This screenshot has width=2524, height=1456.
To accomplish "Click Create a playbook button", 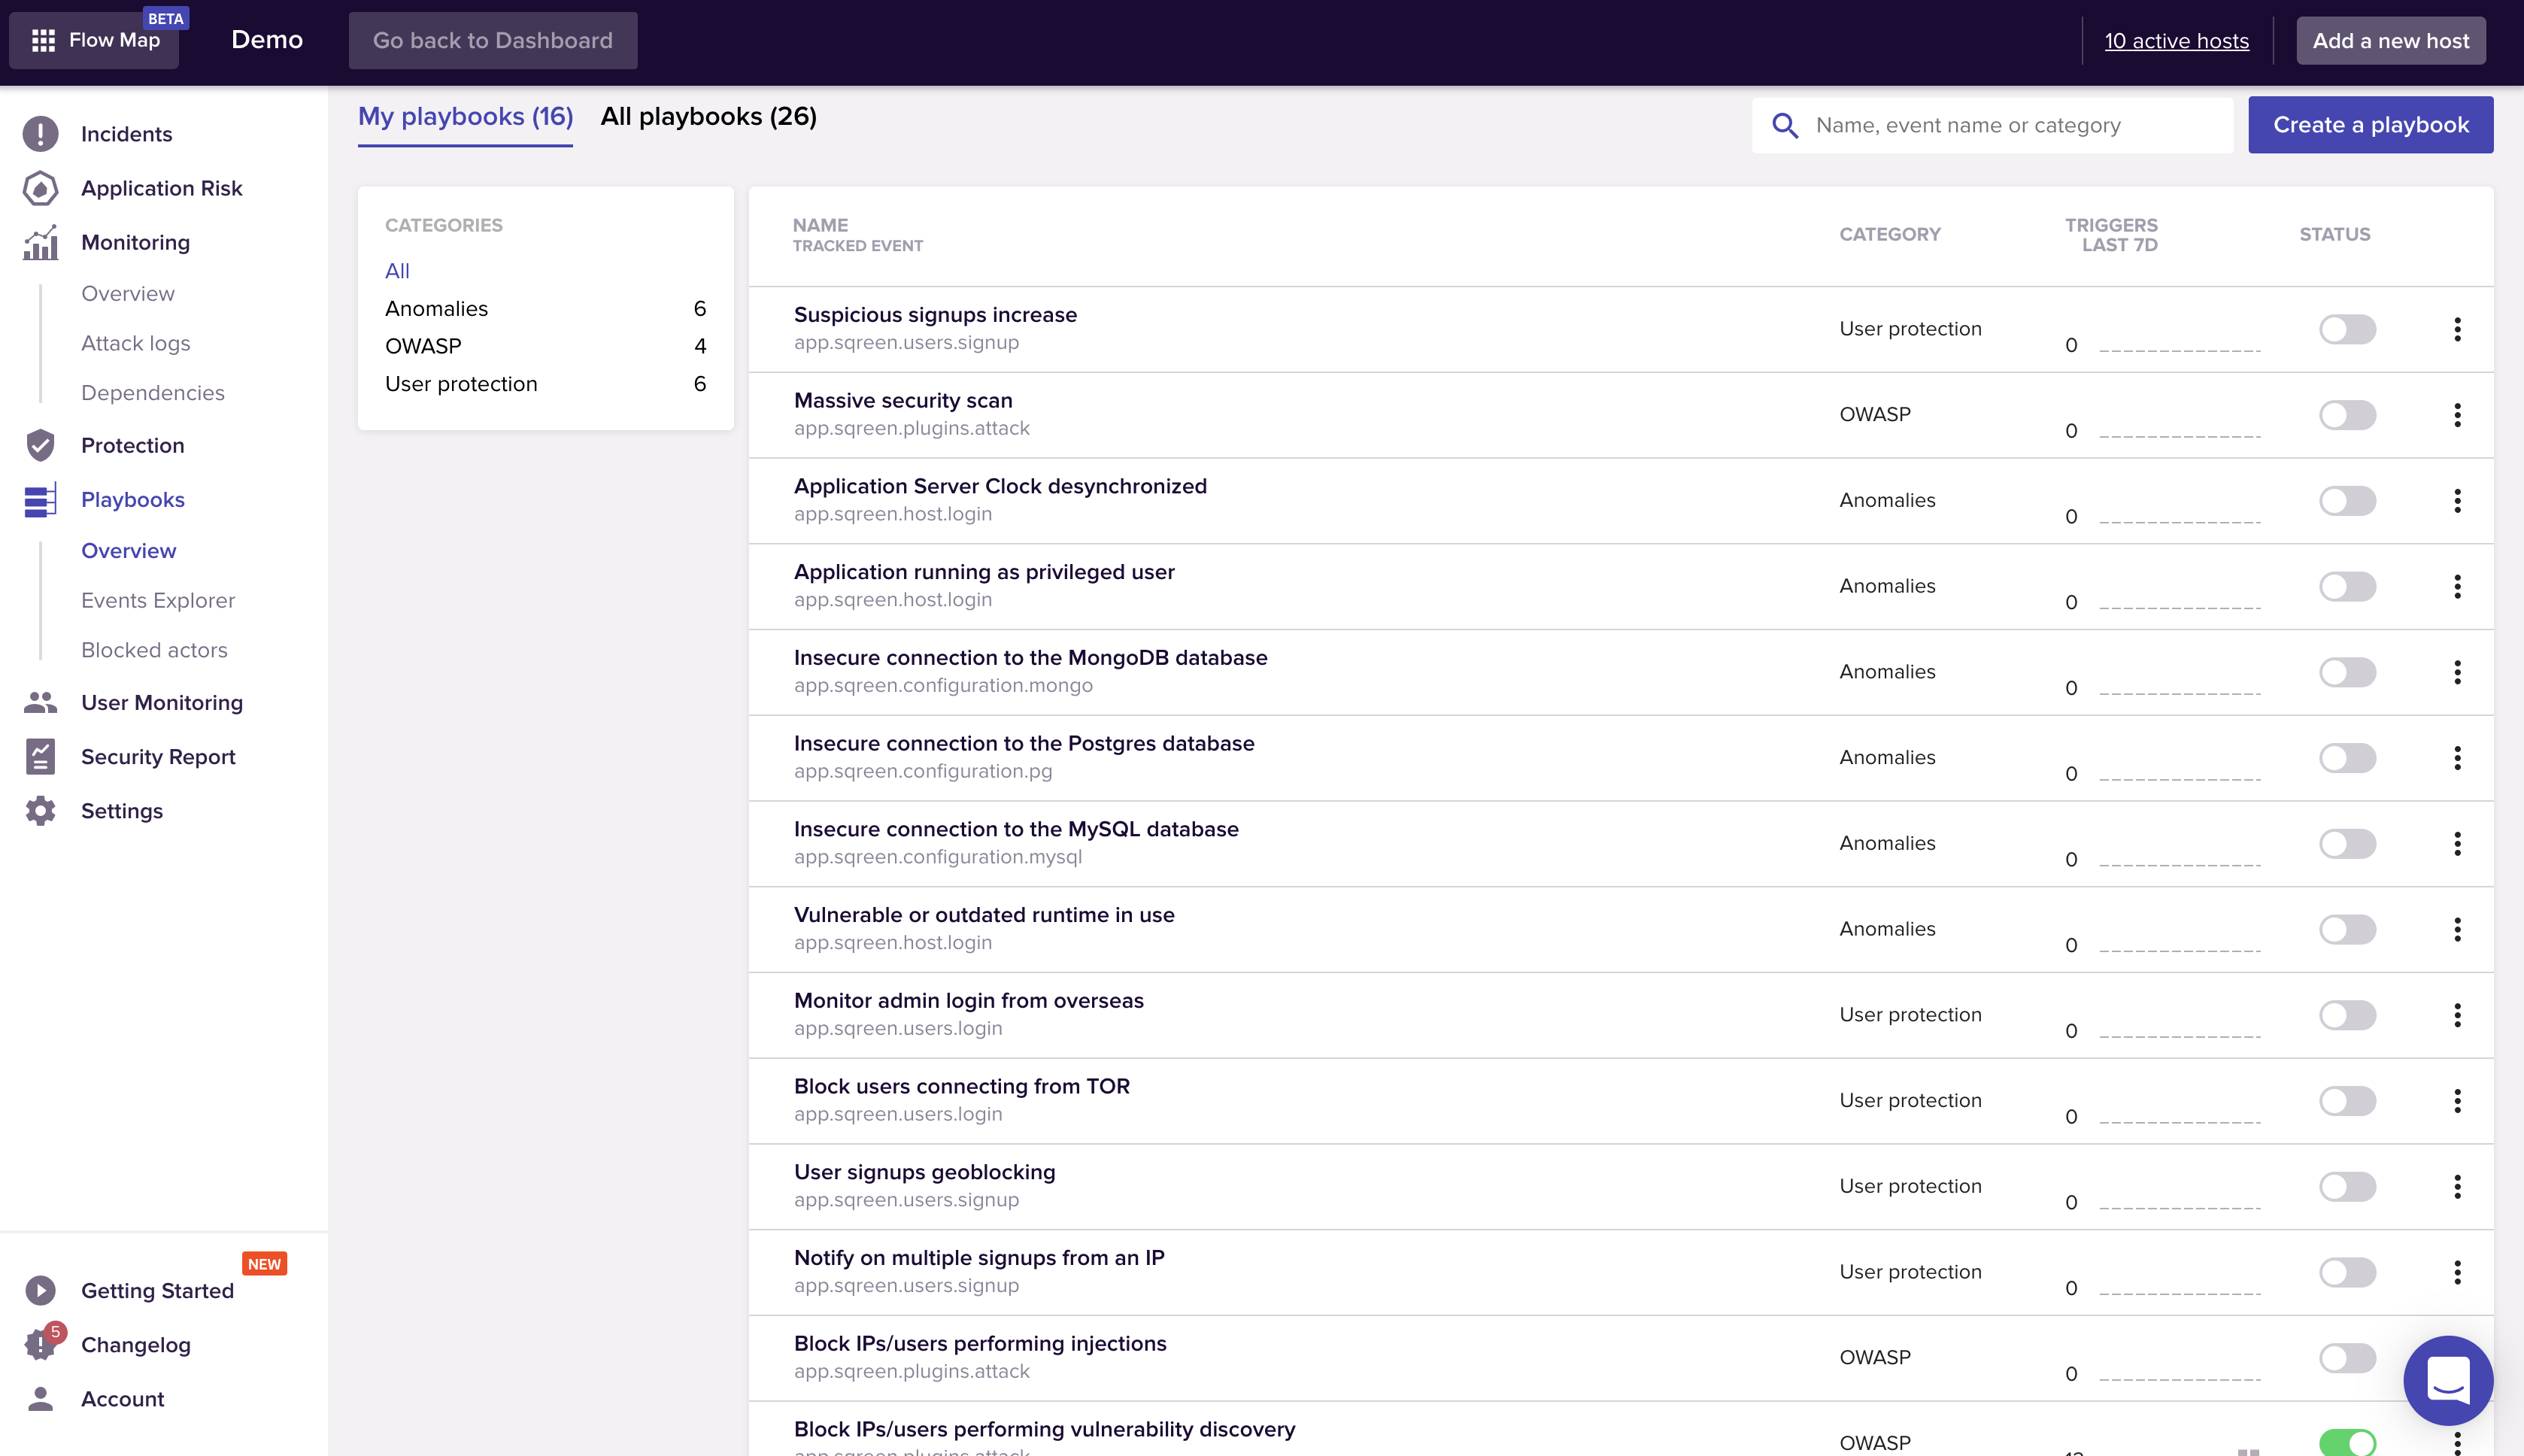I will (2370, 125).
